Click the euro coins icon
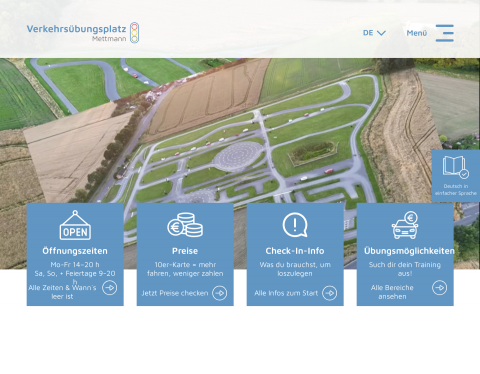 (185, 225)
